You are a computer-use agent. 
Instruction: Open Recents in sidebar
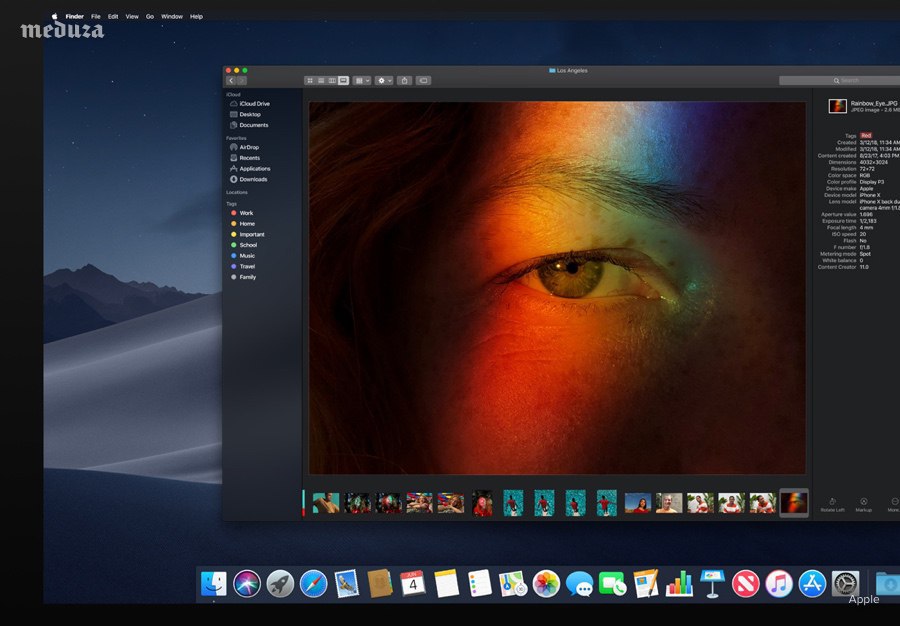click(245, 158)
